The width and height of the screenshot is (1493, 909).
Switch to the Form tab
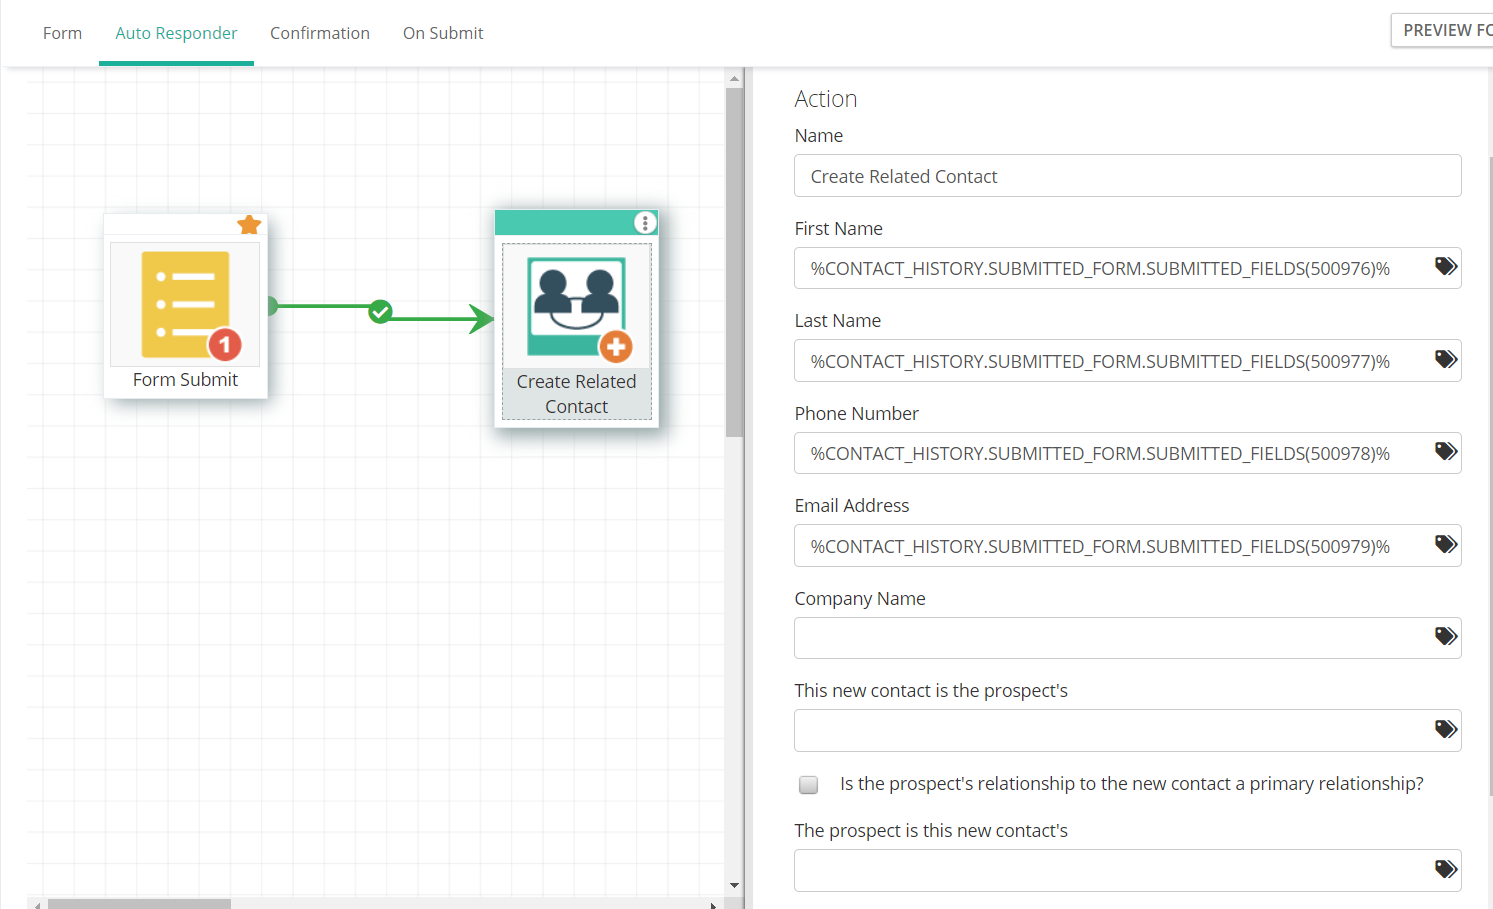point(62,33)
